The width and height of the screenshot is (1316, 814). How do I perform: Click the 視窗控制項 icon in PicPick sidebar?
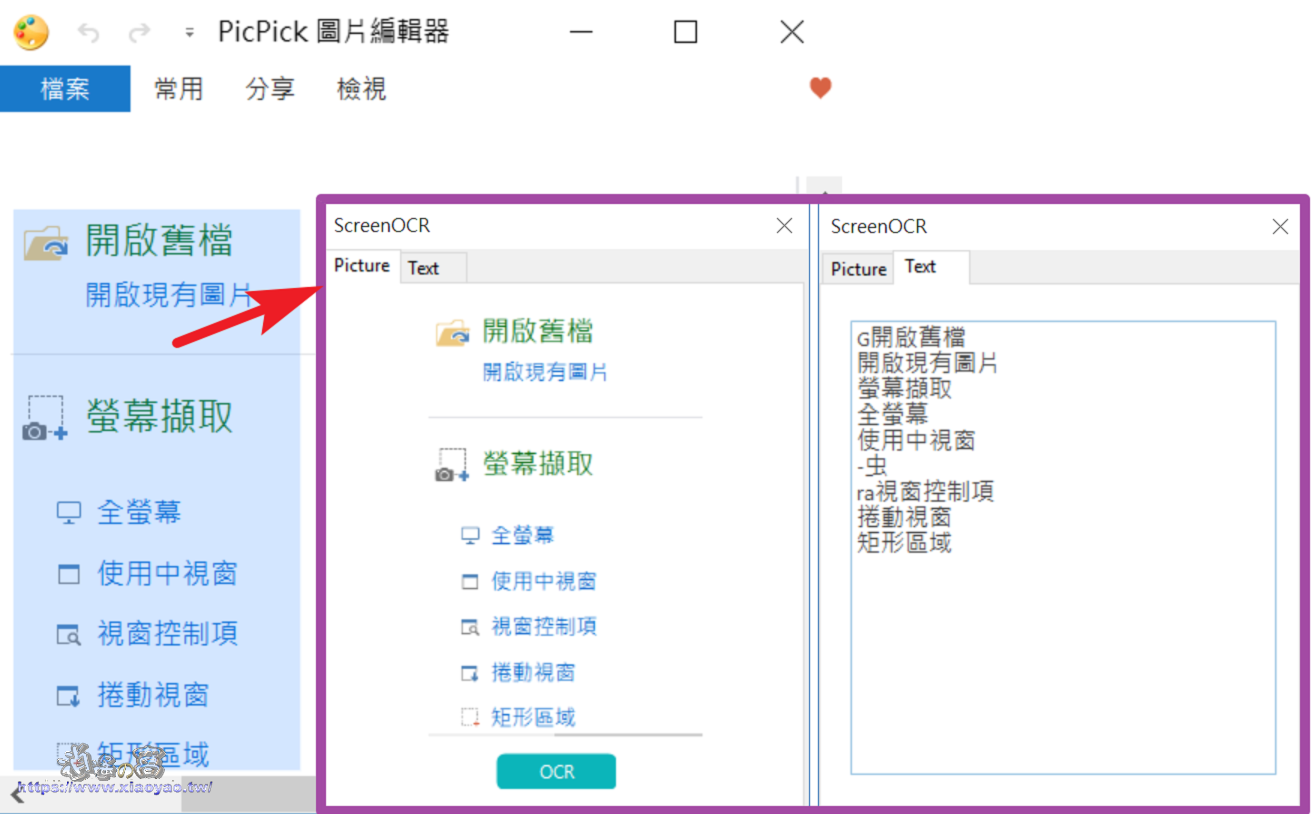[68, 635]
